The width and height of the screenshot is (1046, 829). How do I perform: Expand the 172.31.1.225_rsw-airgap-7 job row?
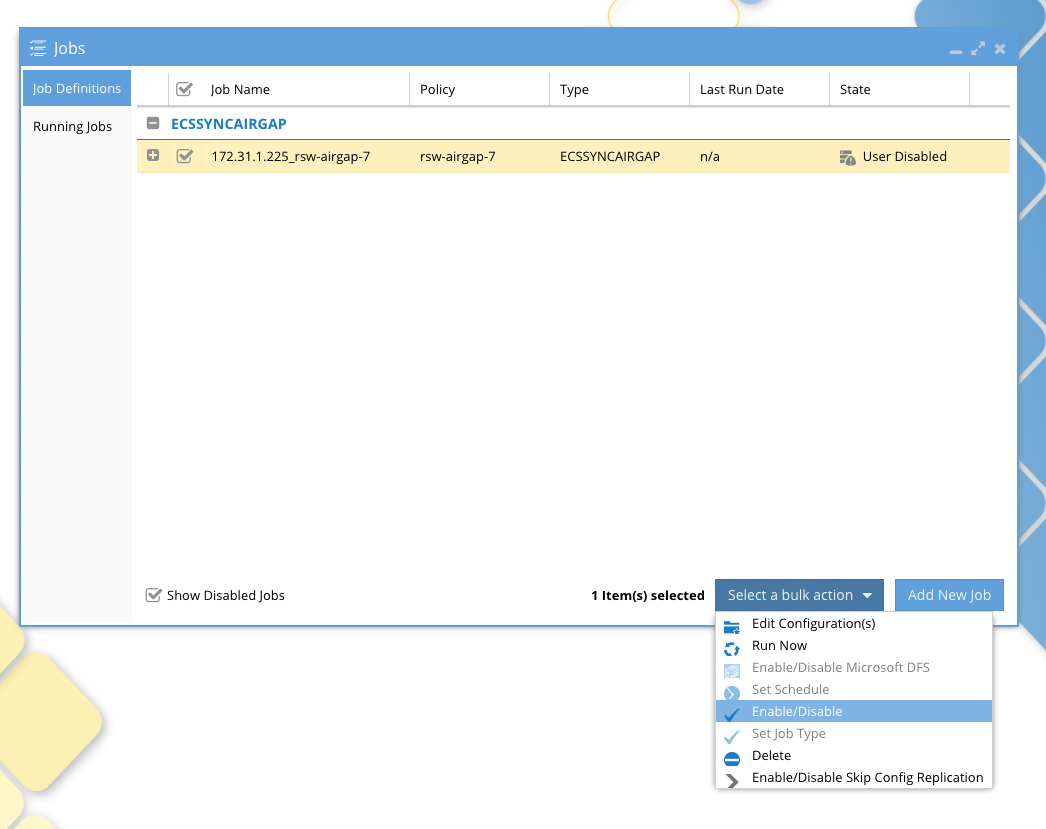pyautogui.click(x=152, y=156)
